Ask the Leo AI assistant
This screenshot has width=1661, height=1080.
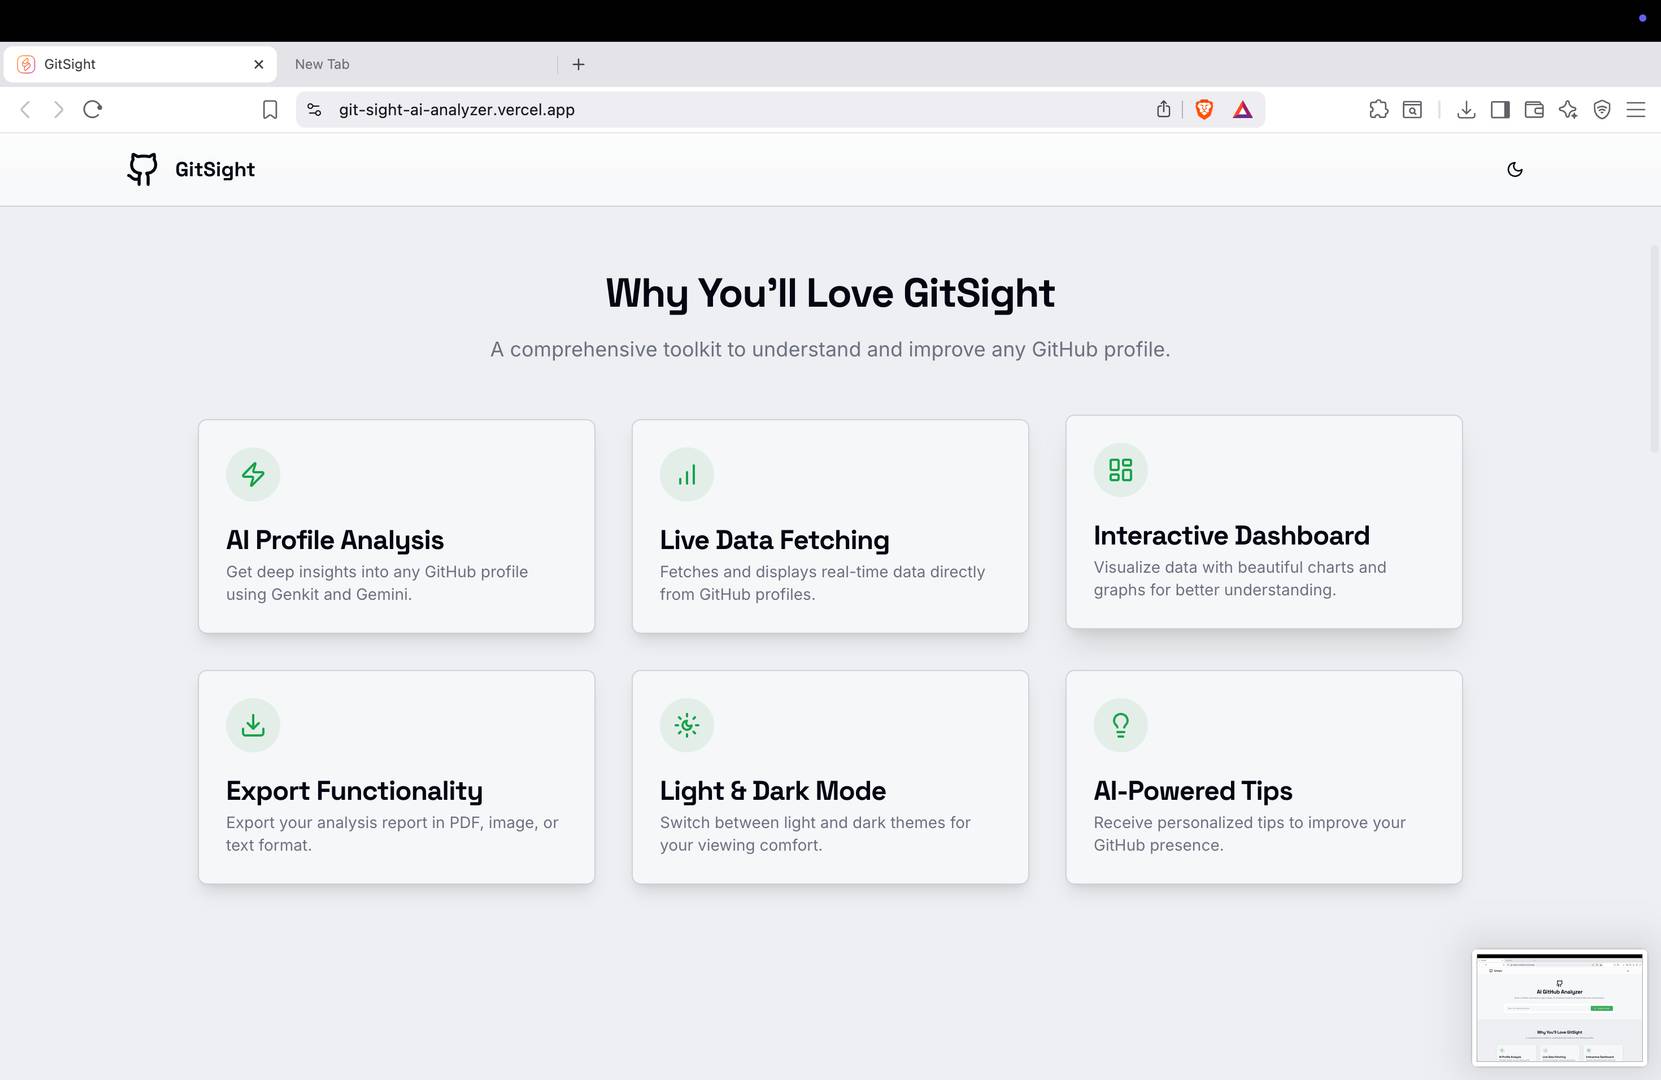tap(1568, 109)
